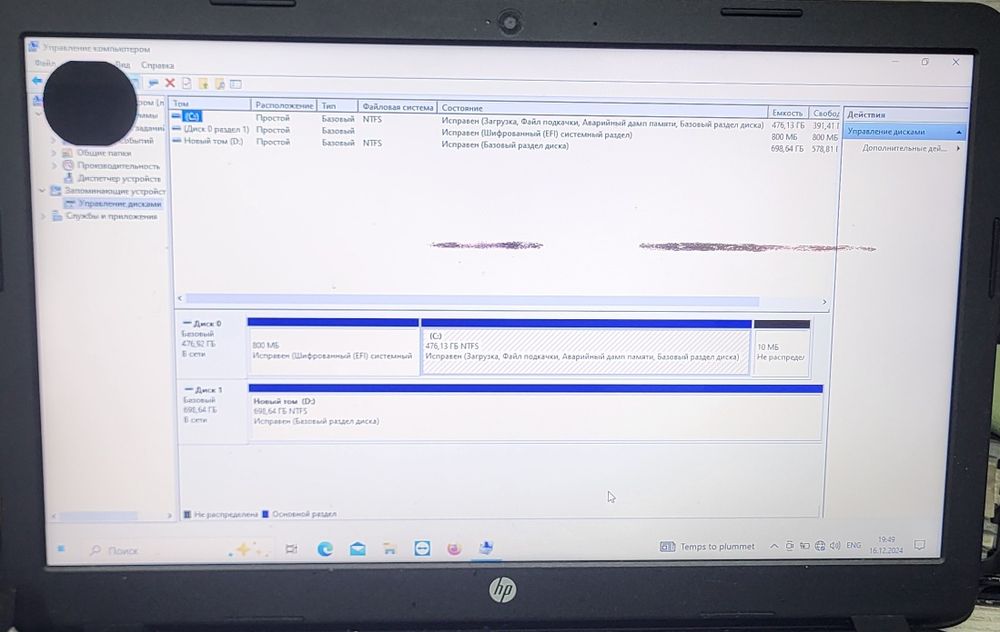This screenshot has height=632, width=1000.
Task: Open the pink swirl app on taskbar
Action: 454,548
